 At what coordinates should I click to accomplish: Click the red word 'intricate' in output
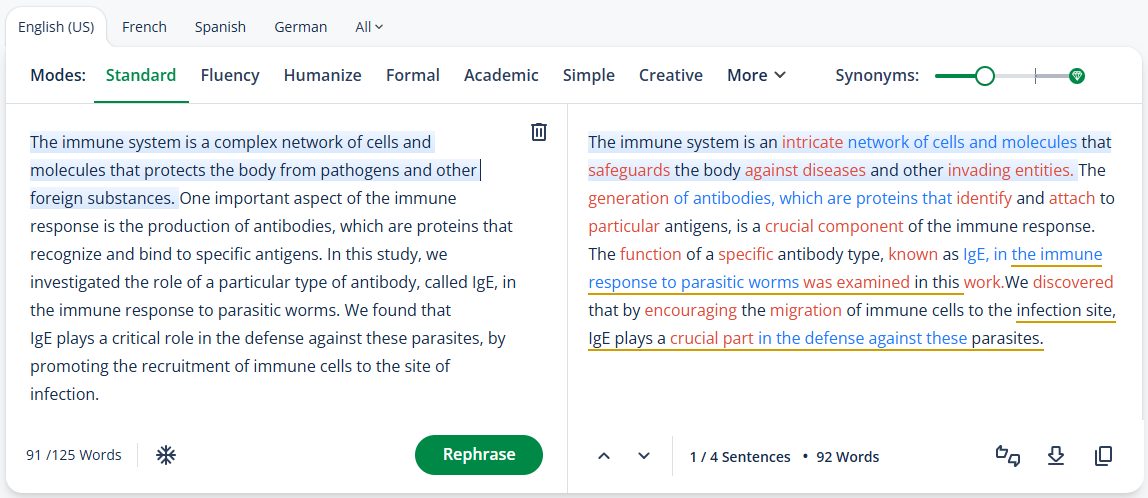click(812, 141)
